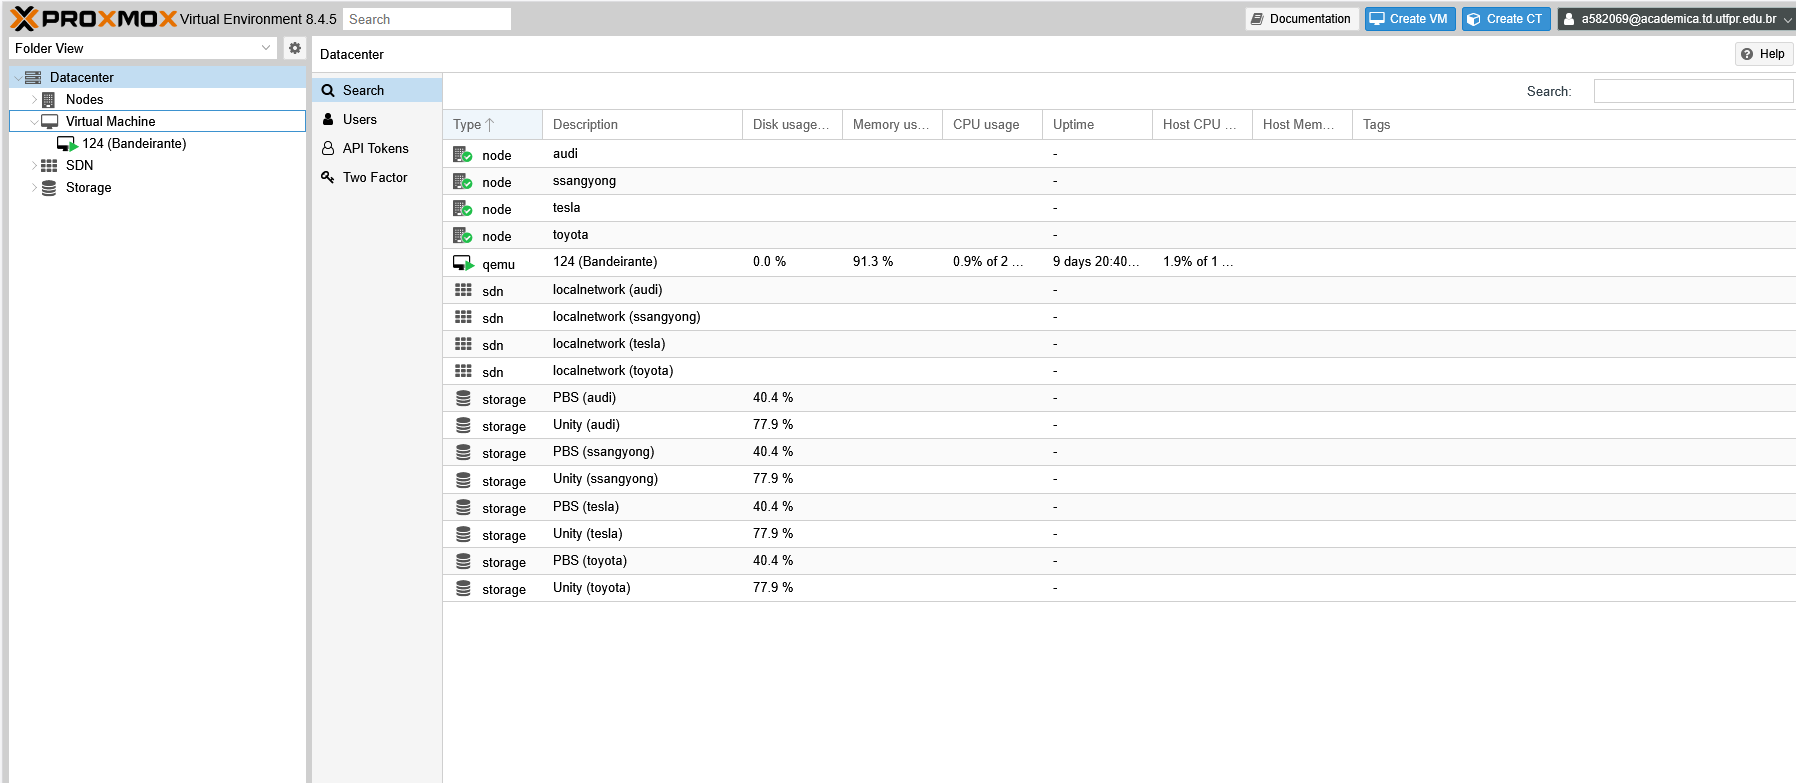Expand the Nodes tree folder
Image resolution: width=1796 pixels, height=783 pixels.
(x=34, y=100)
